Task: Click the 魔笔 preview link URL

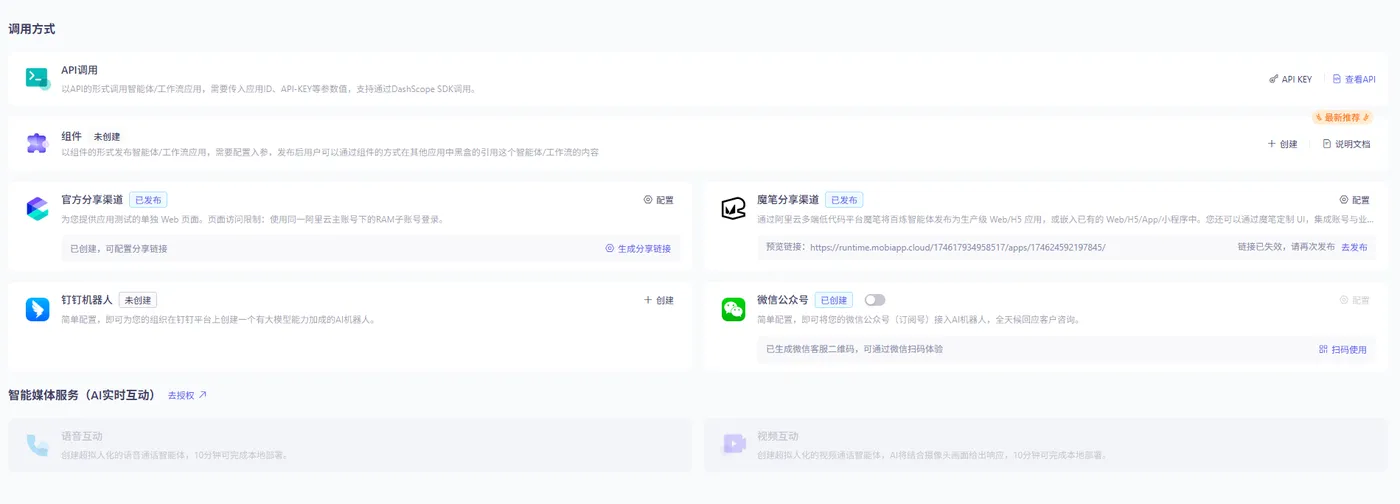Action: pos(957,247)
